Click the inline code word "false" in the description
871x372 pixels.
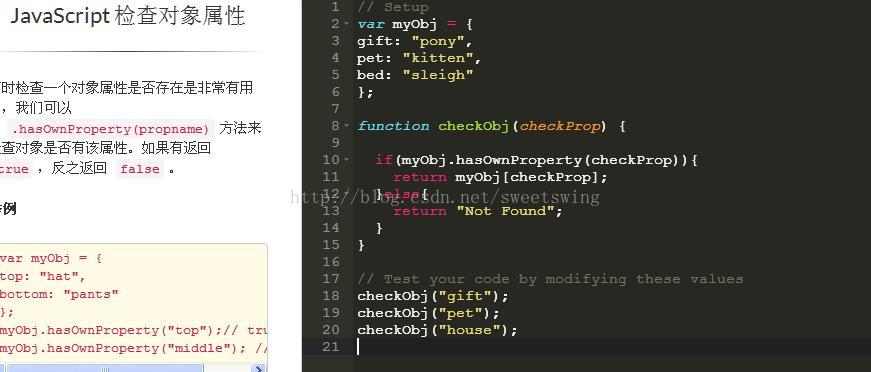click(140, 169)
